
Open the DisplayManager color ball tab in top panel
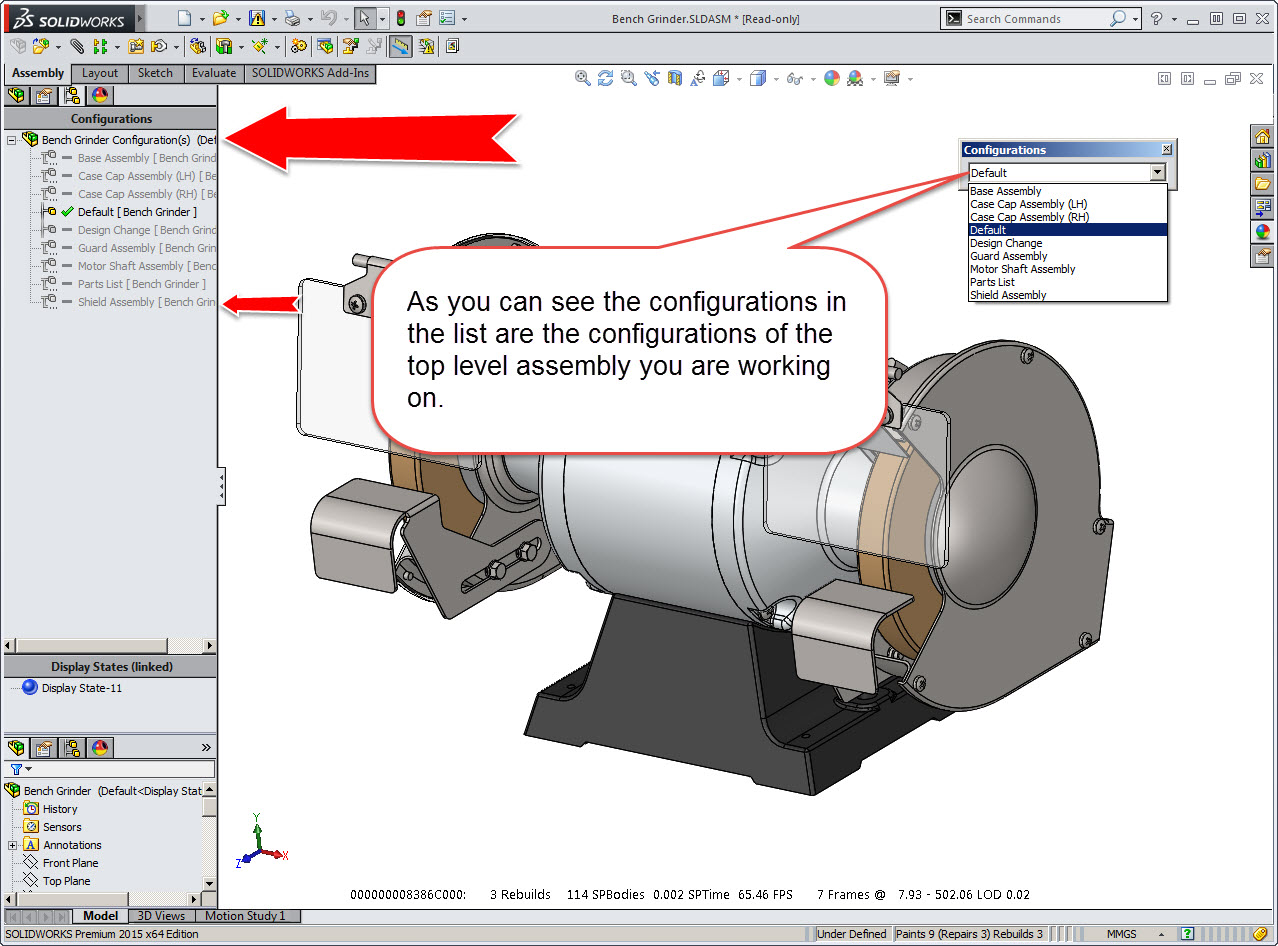pos(99,96)
